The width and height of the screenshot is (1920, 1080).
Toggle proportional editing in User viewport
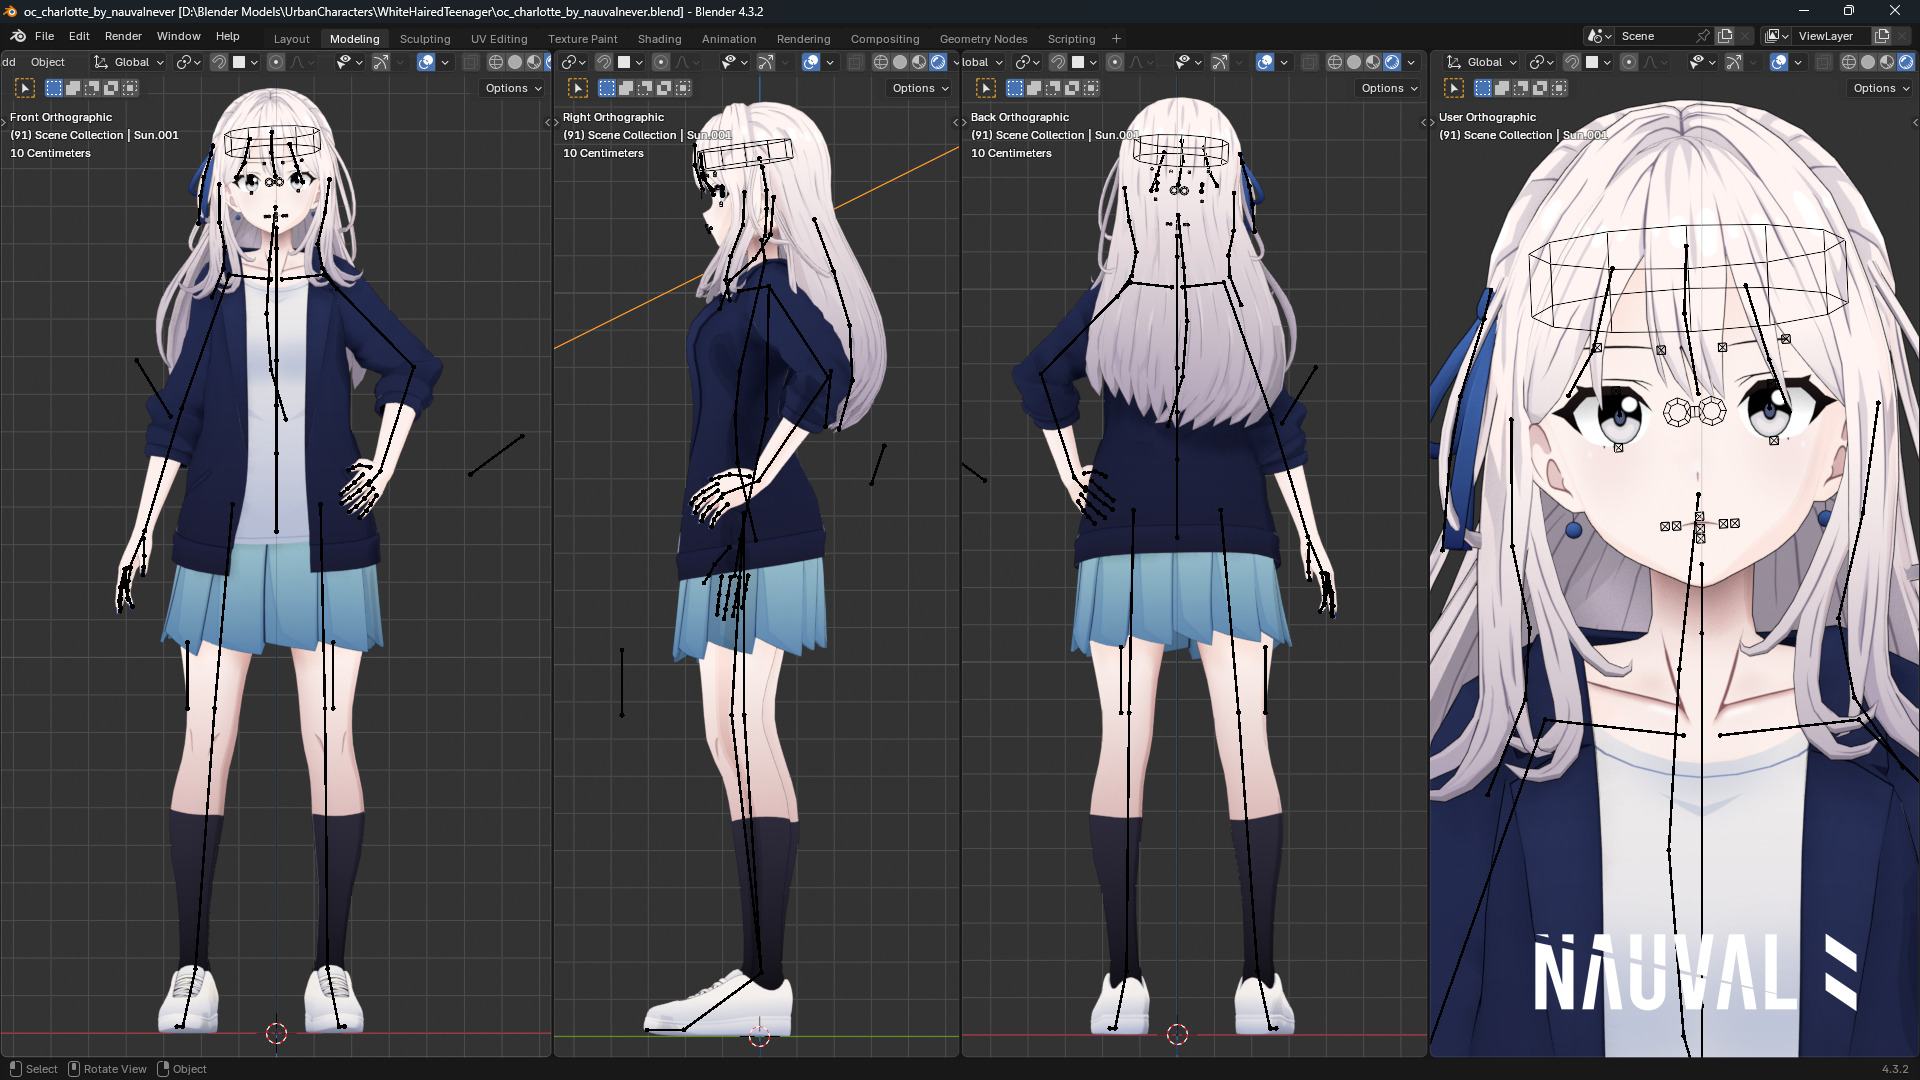point(1629,62)
